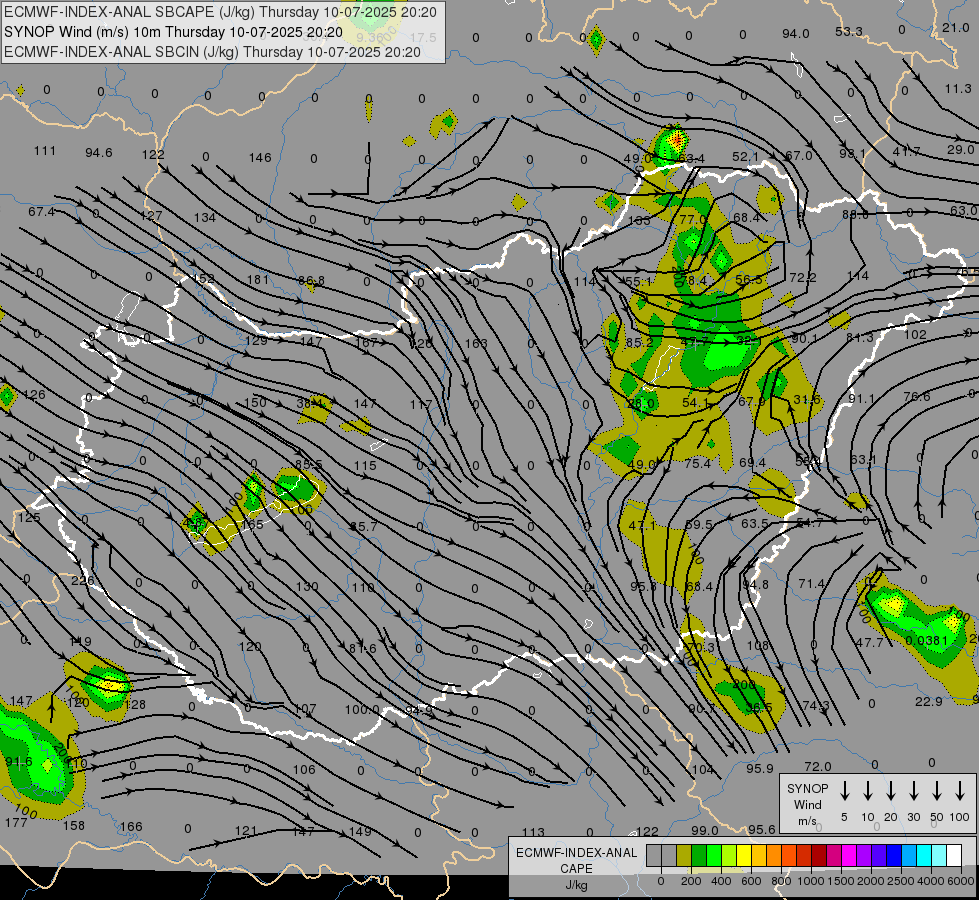Click the 72.0 value on the map
The height and width of the screenshot is (900, 979).
coord(817,766)
